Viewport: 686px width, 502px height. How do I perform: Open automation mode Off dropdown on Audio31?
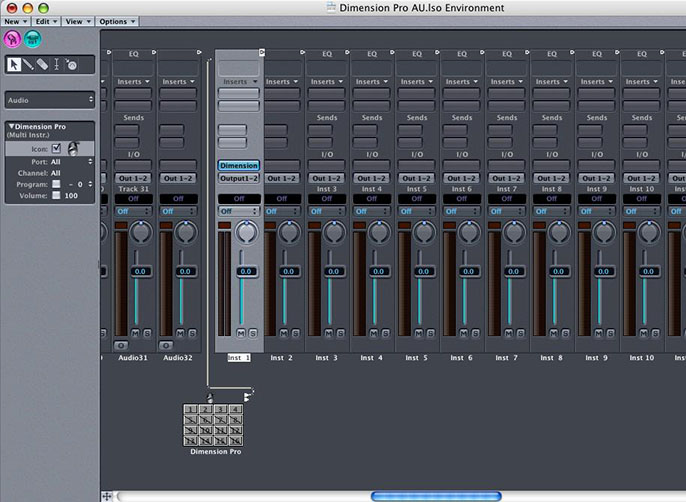pyautogui.click(x=133, y=211)
